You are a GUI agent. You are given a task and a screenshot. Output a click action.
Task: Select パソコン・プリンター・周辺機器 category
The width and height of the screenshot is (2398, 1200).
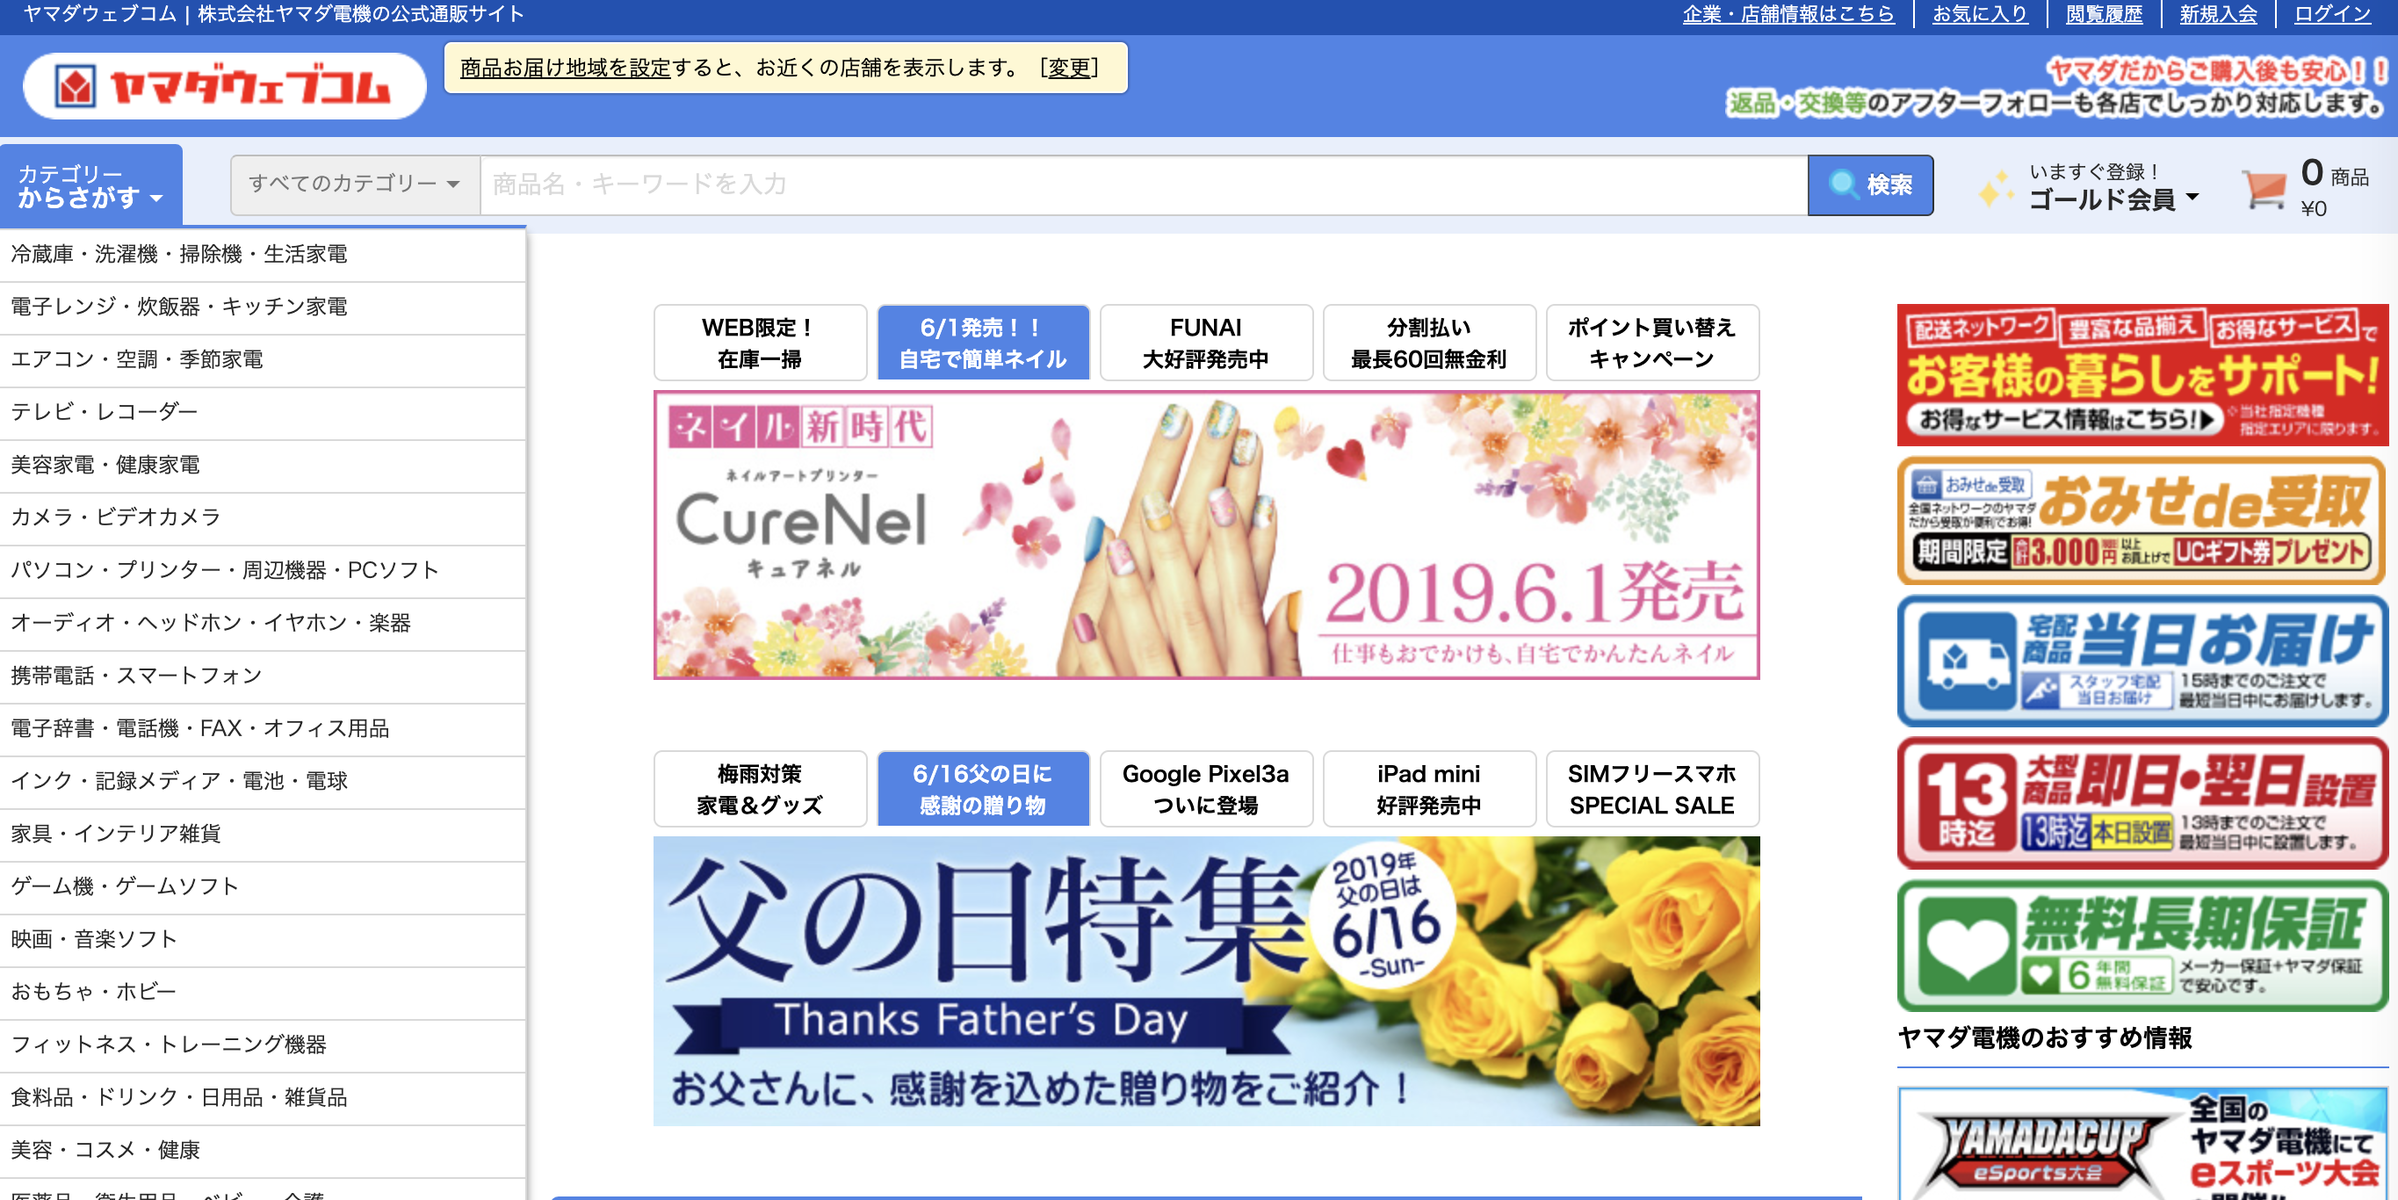(262, 571)
